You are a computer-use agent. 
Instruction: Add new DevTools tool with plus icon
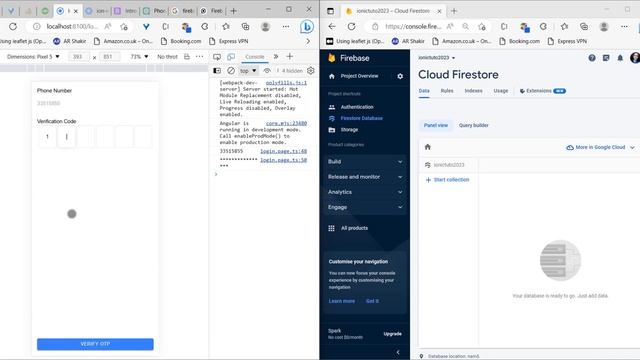coord(289,57)
